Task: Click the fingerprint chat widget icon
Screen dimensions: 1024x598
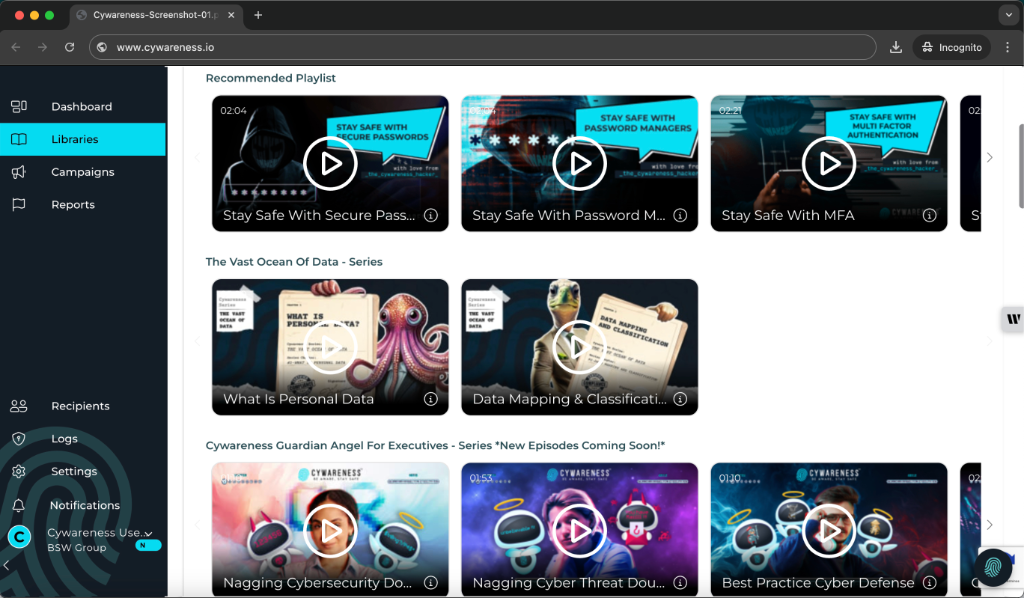Action: point(993,566)
